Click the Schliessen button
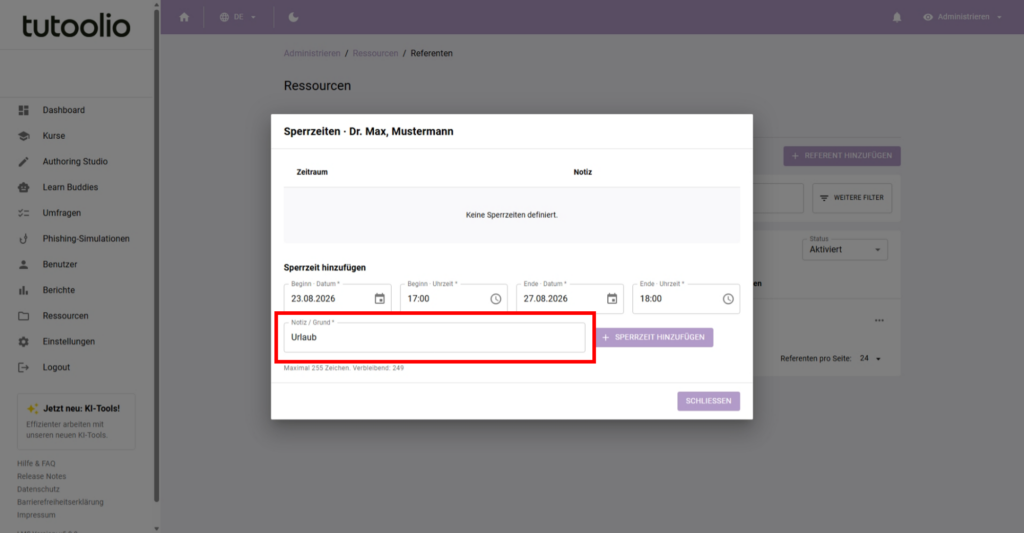 tap(709, 401)
